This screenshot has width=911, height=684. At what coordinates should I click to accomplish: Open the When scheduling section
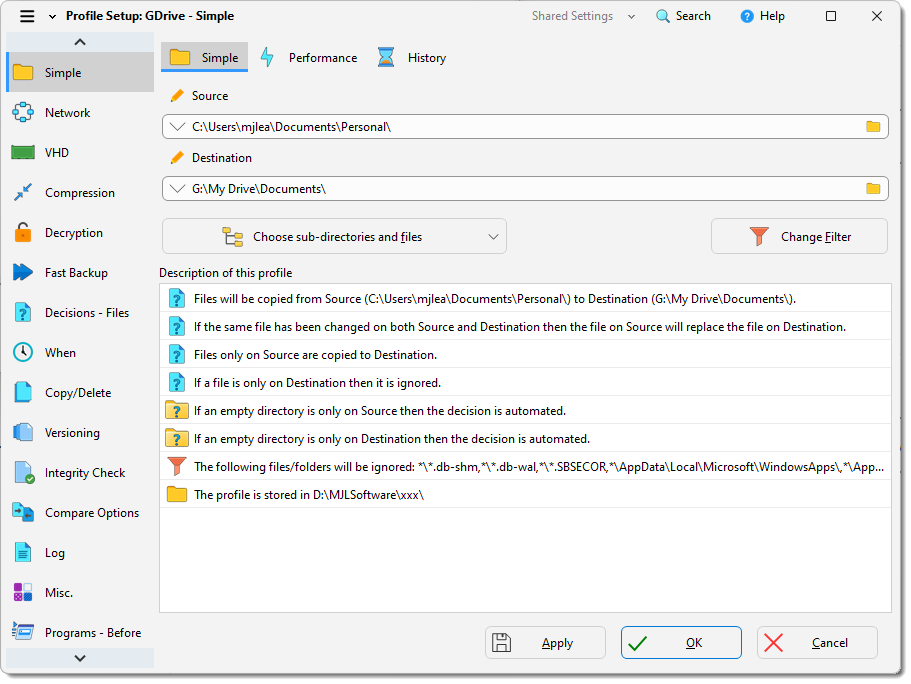pyautogui.click(x=59, y=352)
